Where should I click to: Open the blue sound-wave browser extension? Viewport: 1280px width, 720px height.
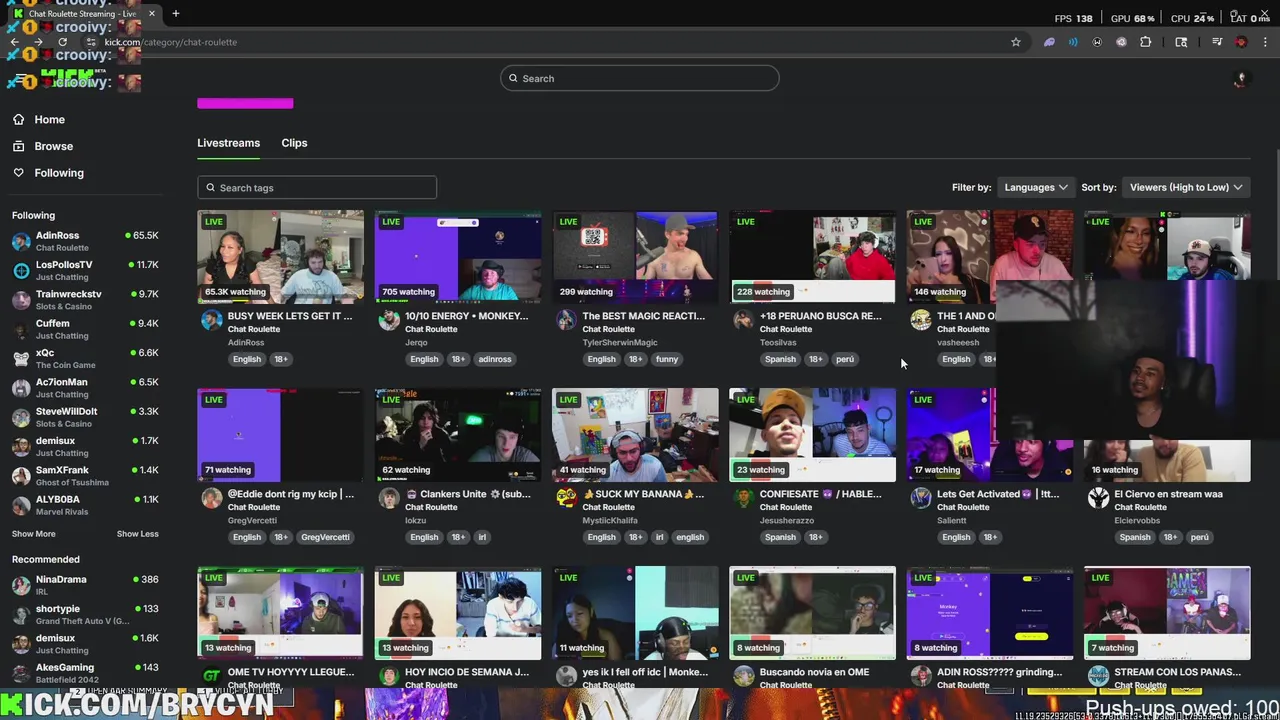[1073, 42]
